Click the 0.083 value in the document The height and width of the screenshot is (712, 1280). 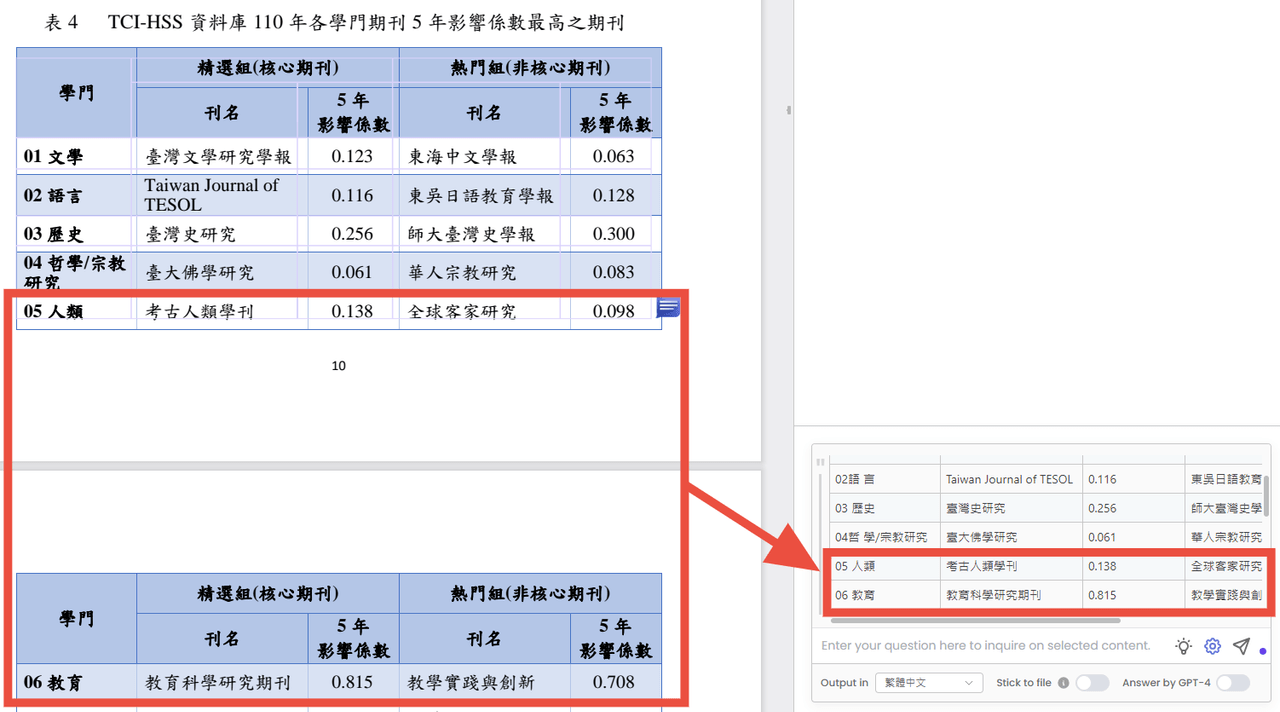[614, 272]
